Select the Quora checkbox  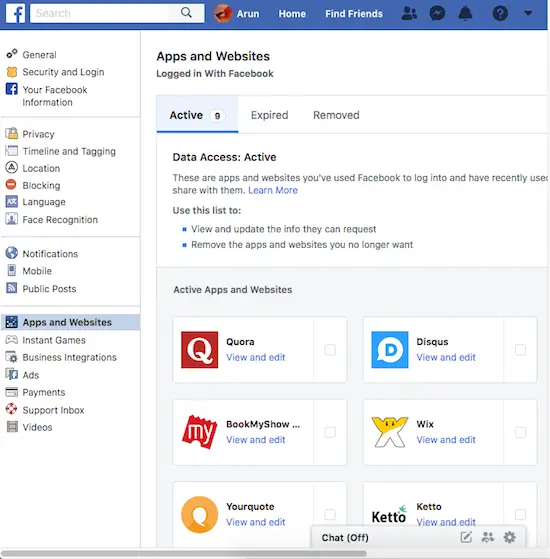pos(330,350)
